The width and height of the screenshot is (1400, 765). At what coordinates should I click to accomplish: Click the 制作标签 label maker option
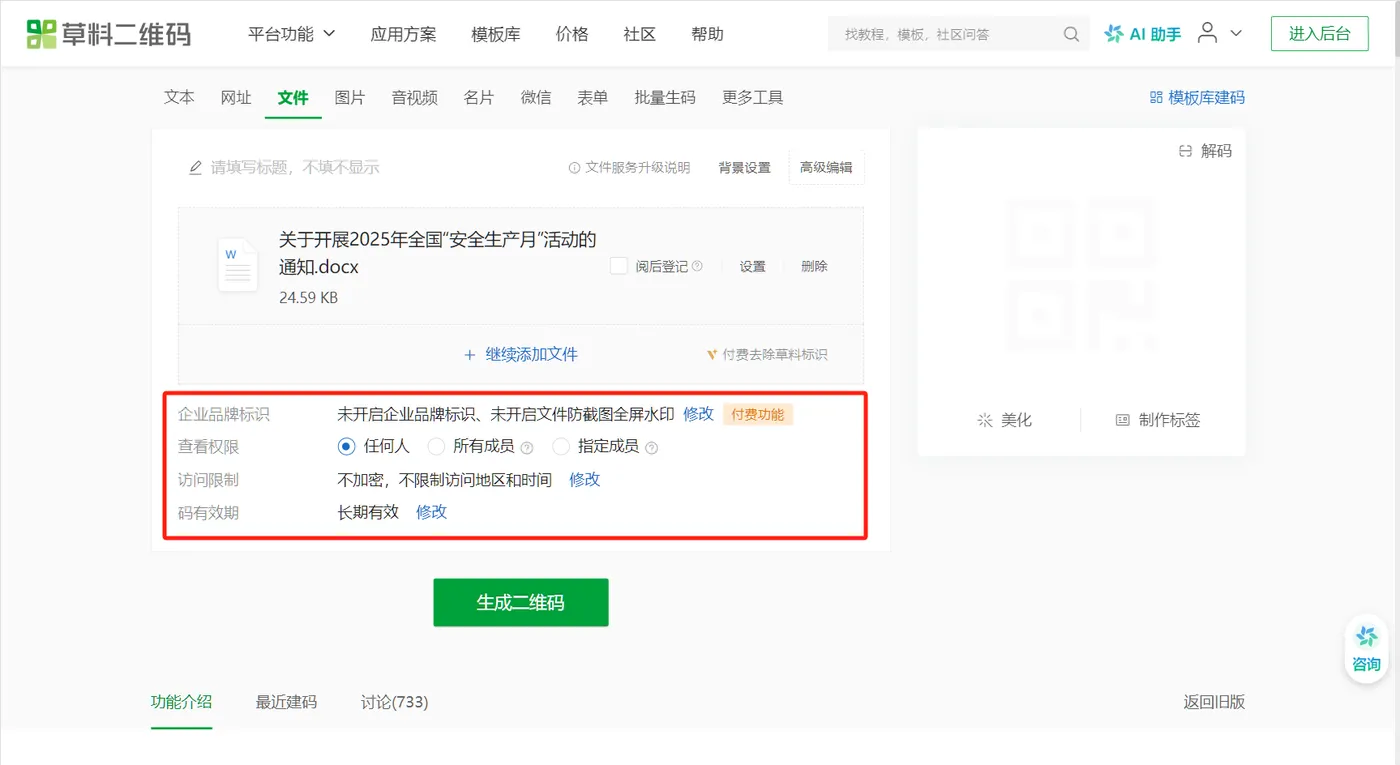tap(1158, 420)
